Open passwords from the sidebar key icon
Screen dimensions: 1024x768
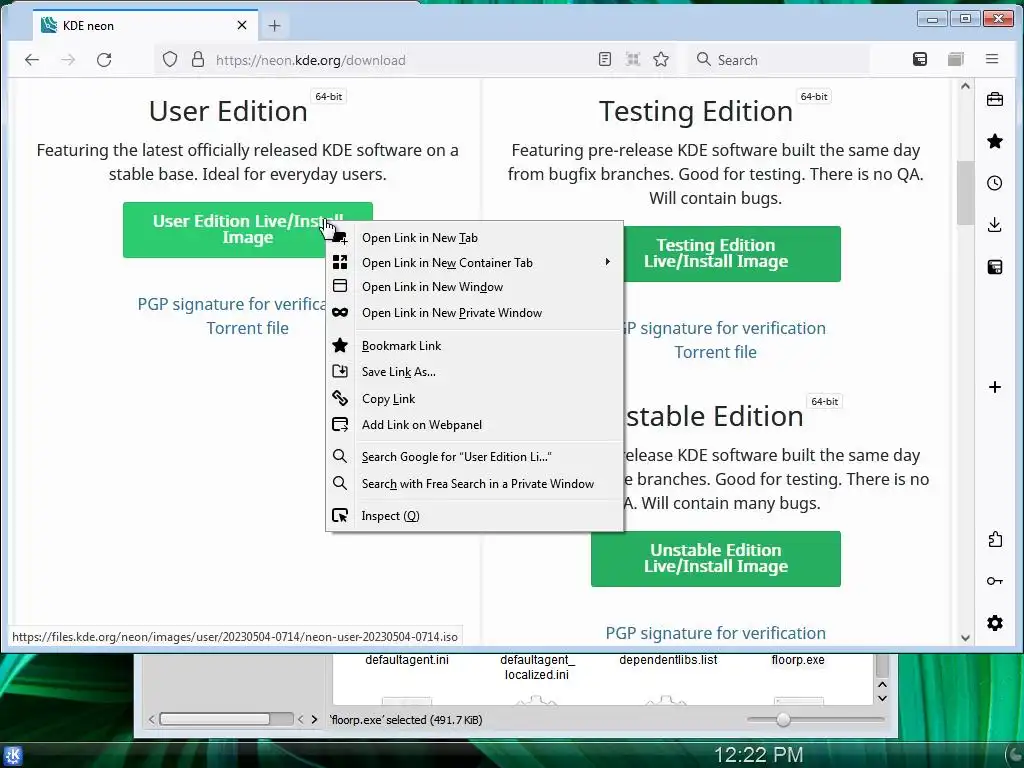pyautogui.click(x=995, y=581)
